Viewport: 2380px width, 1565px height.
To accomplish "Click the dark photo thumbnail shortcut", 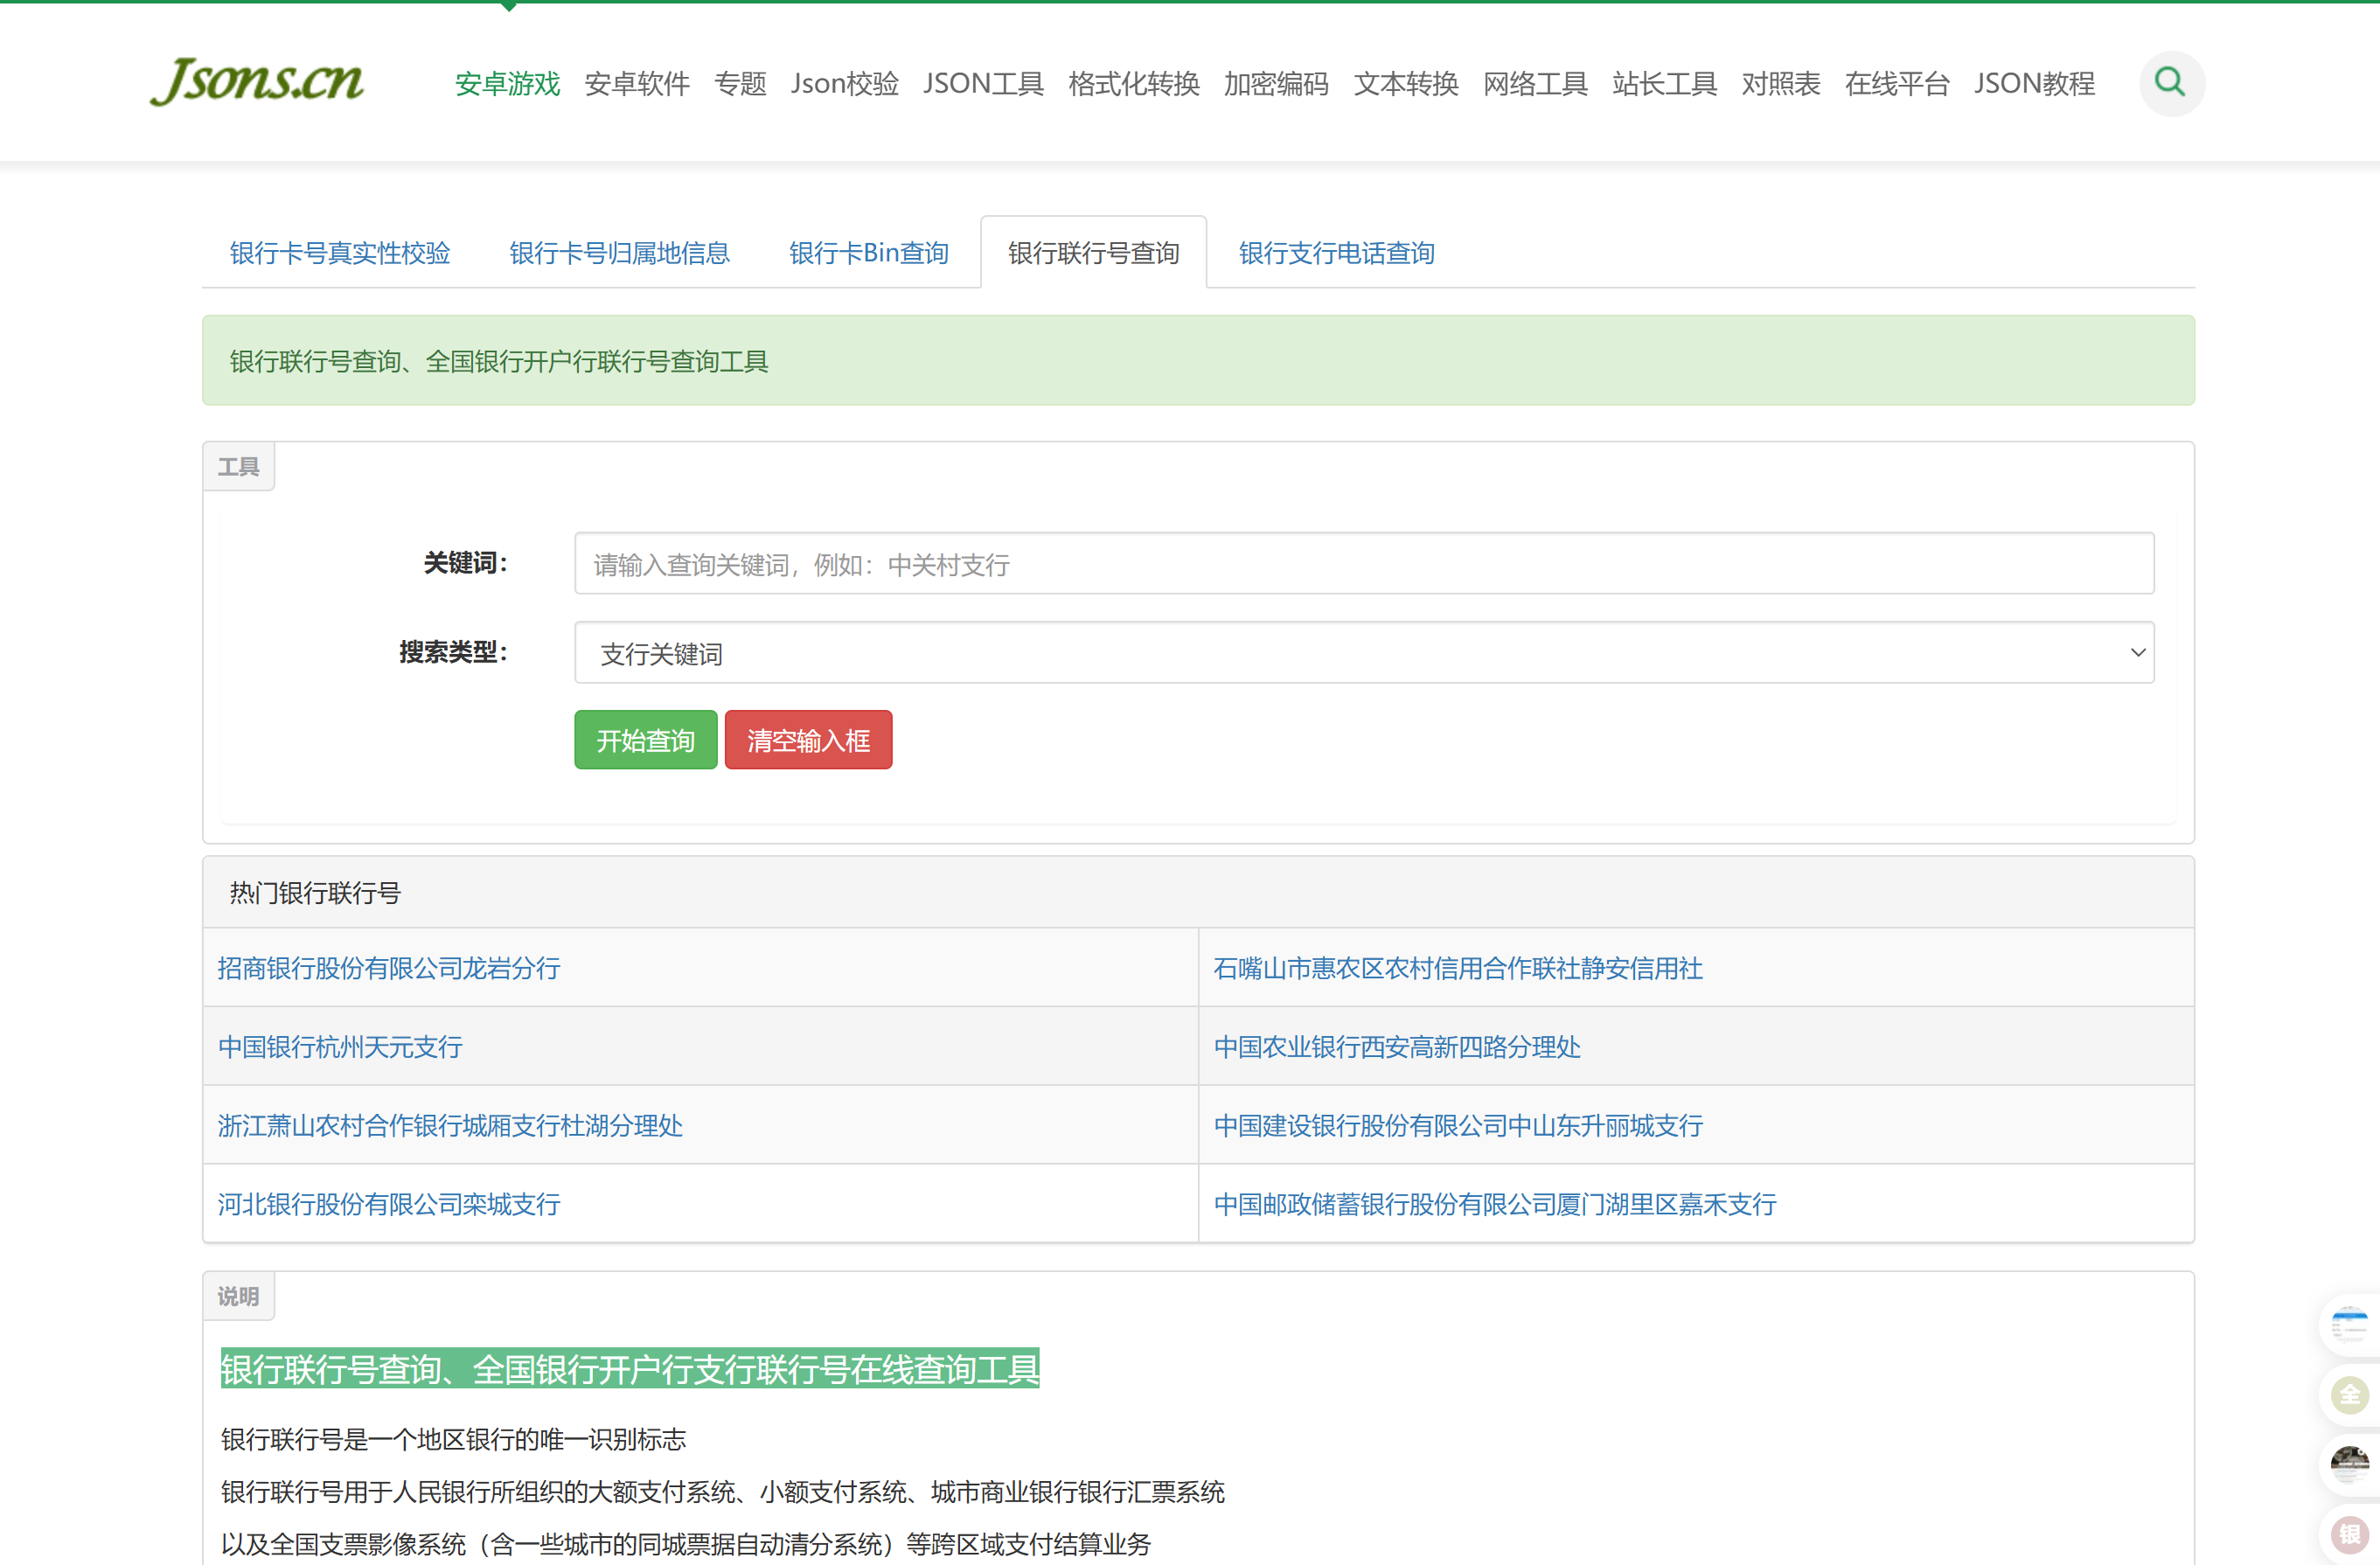I will pos(2349,1464).
